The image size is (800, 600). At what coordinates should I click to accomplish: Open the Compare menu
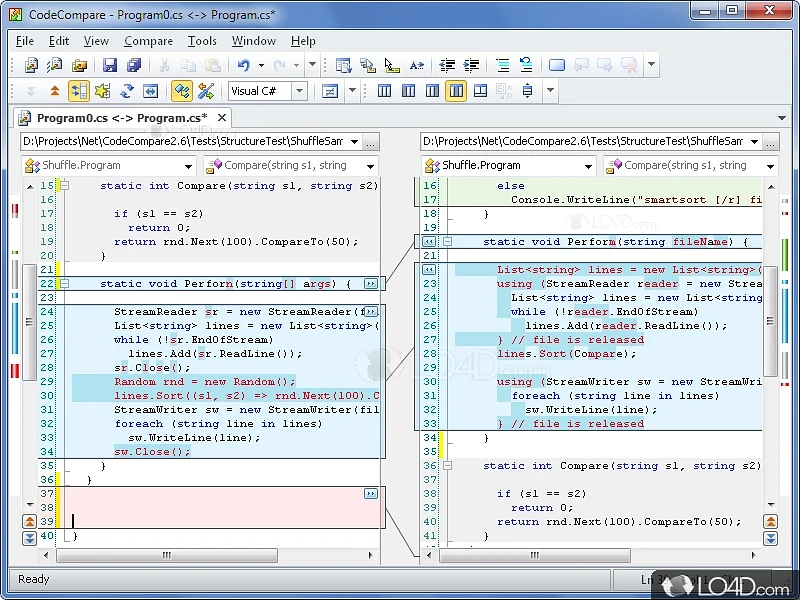(148, 41)
